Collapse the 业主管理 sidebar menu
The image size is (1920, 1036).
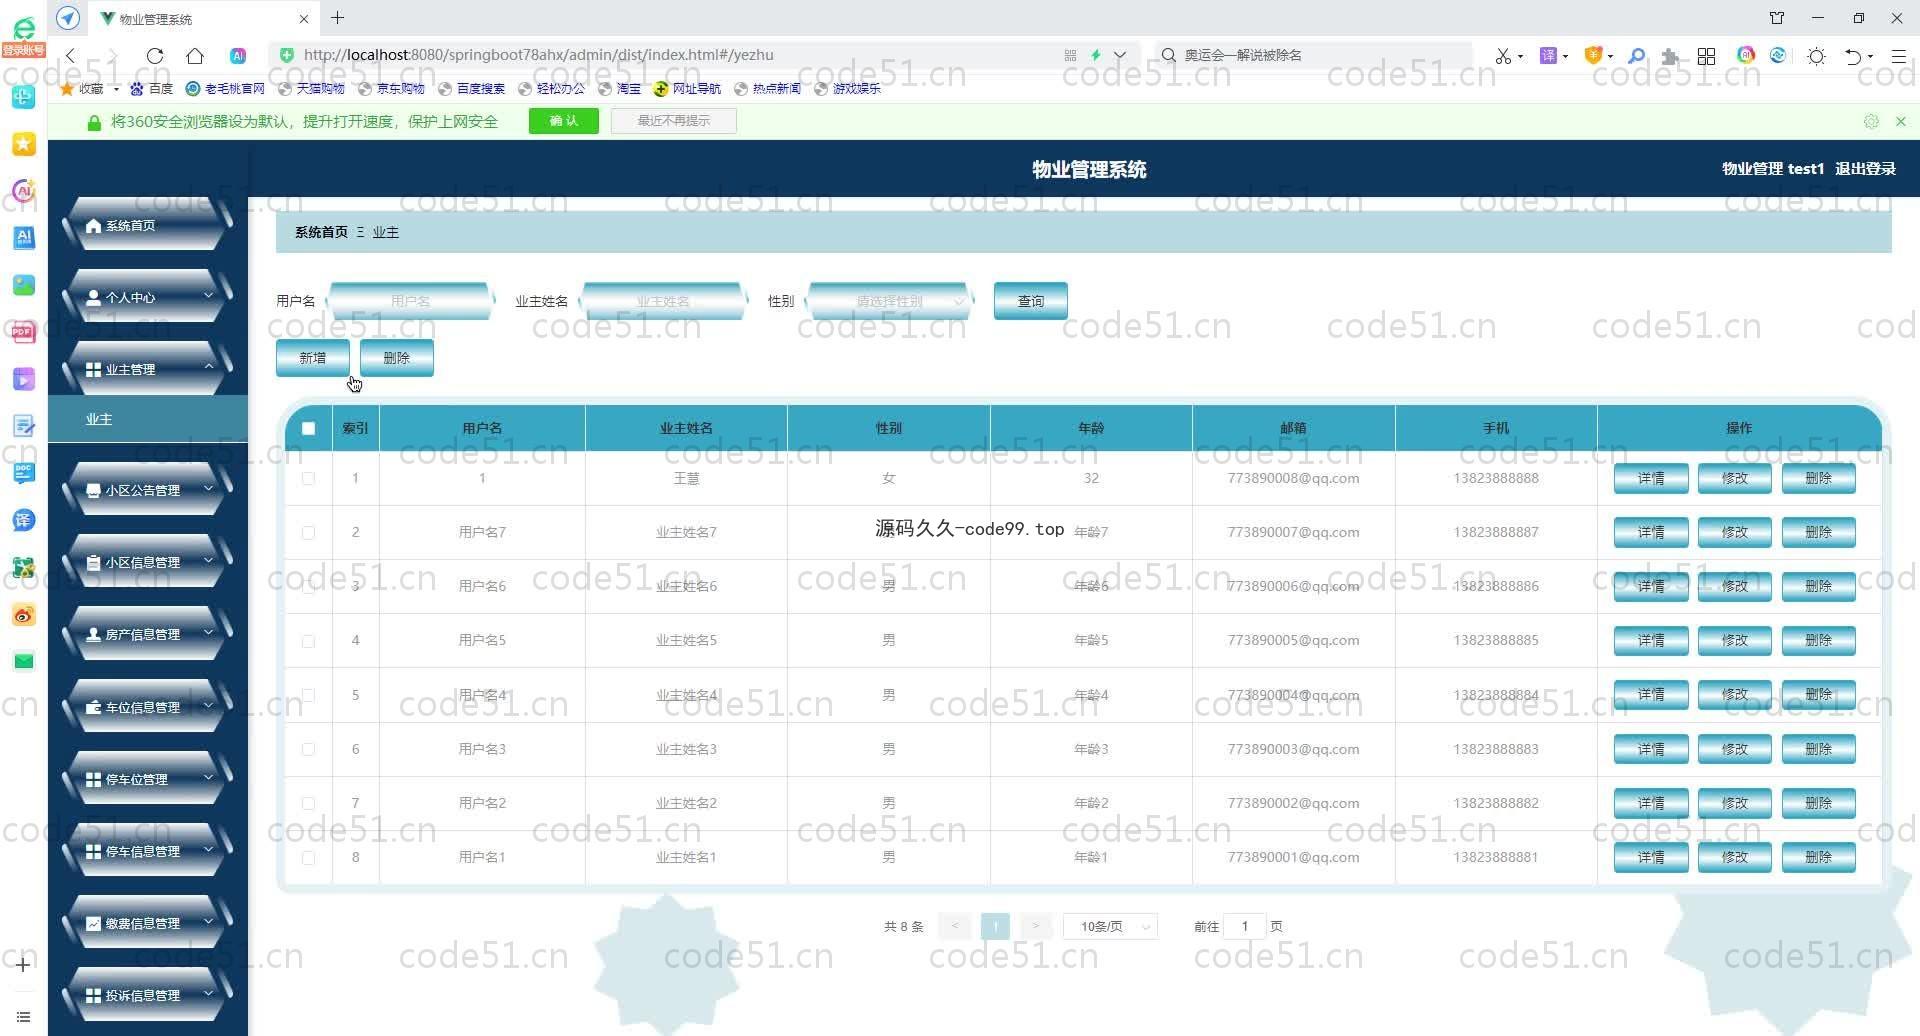click(148, 369)
